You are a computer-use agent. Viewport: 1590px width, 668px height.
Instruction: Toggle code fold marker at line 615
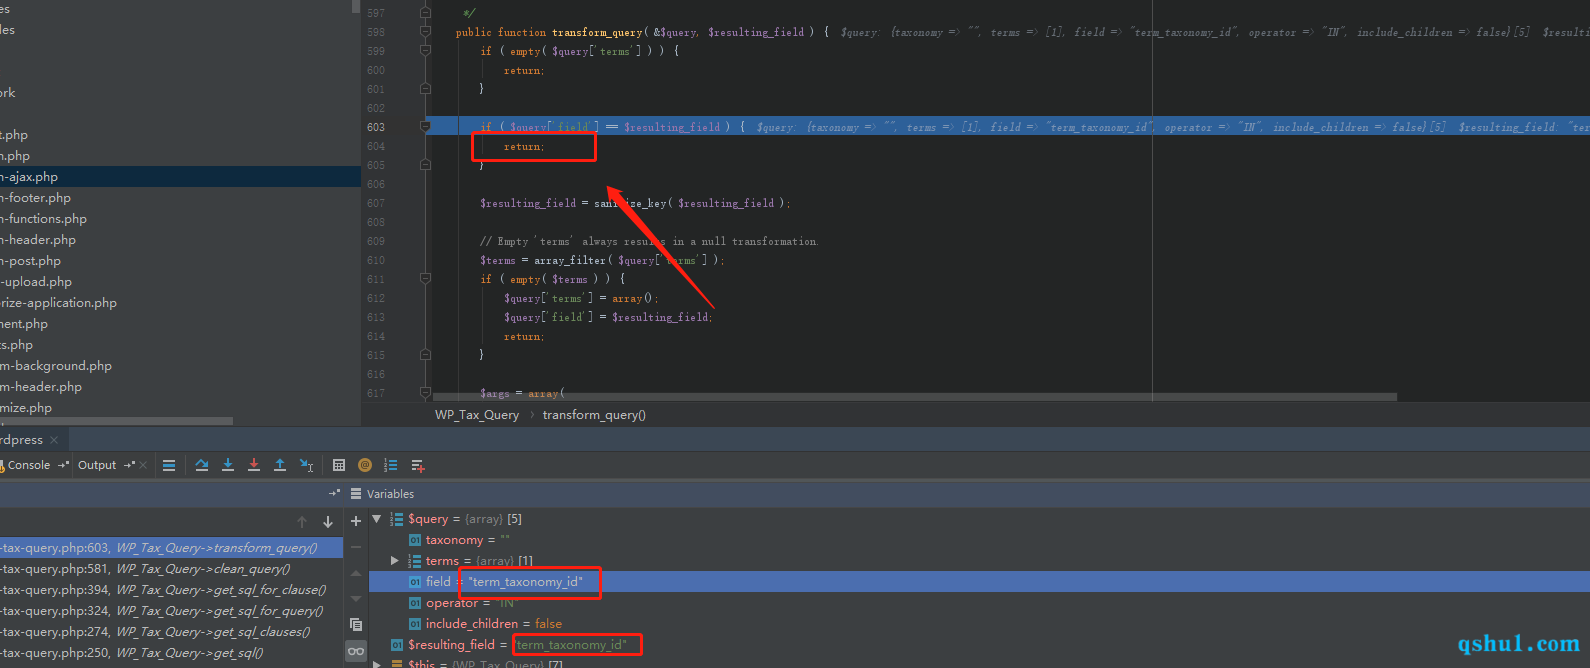425,355
